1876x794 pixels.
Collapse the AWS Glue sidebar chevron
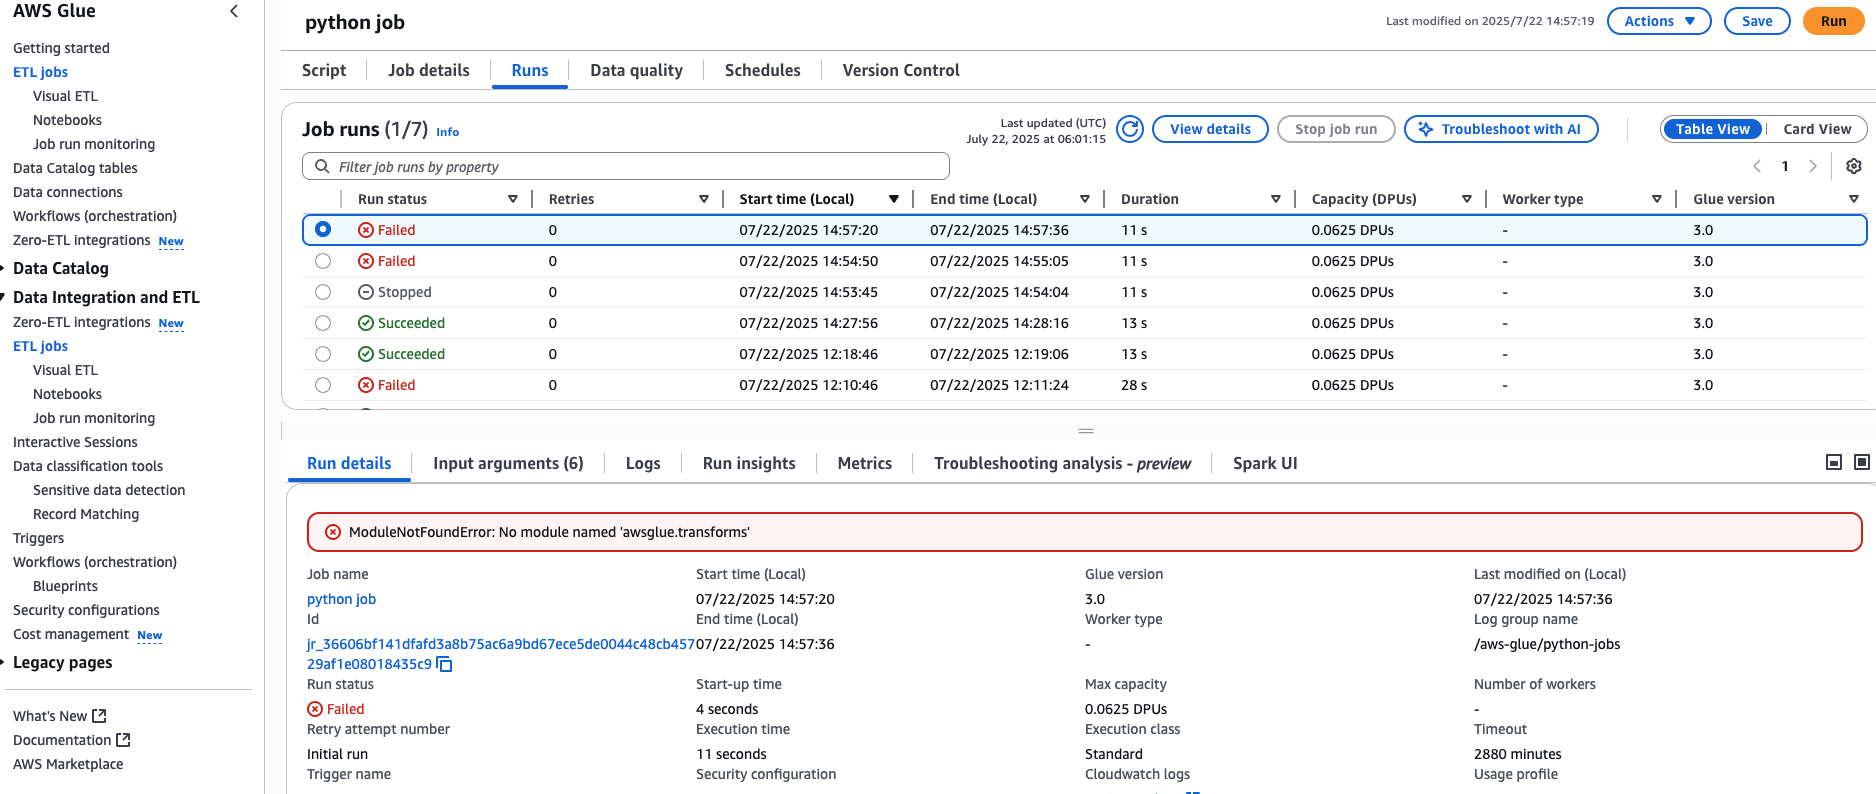(234, 12)
